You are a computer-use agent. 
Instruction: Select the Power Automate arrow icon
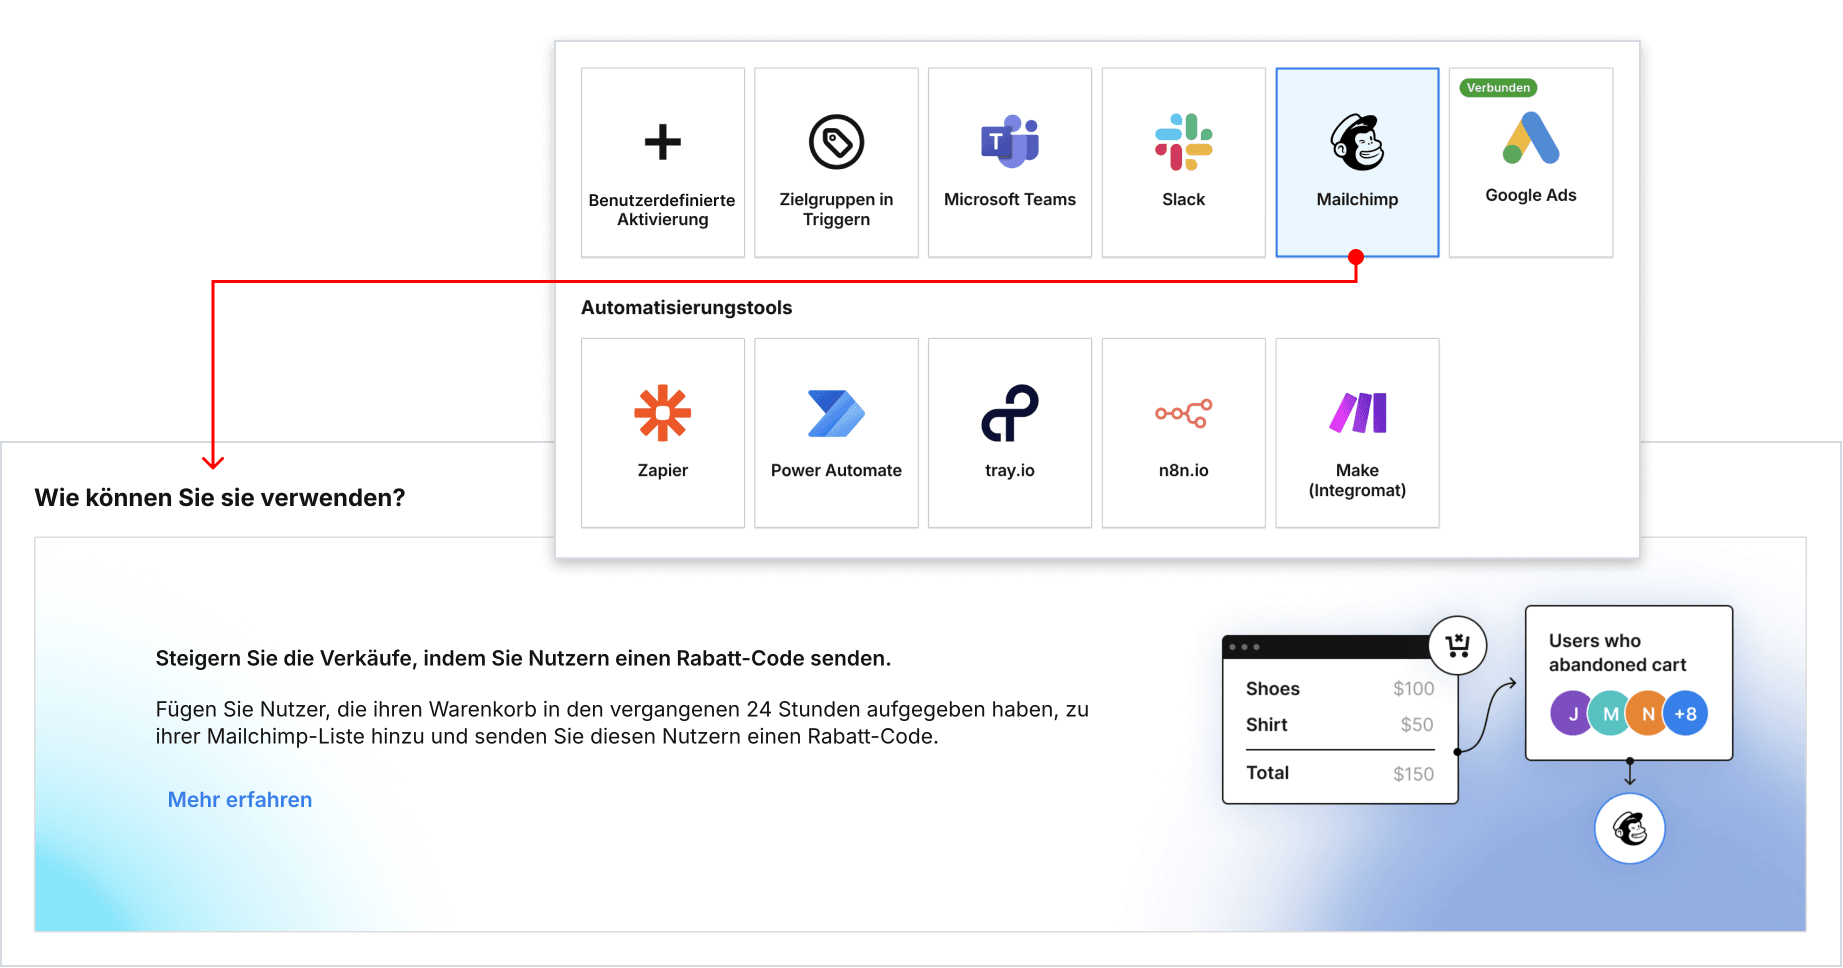tap(836, 413)
